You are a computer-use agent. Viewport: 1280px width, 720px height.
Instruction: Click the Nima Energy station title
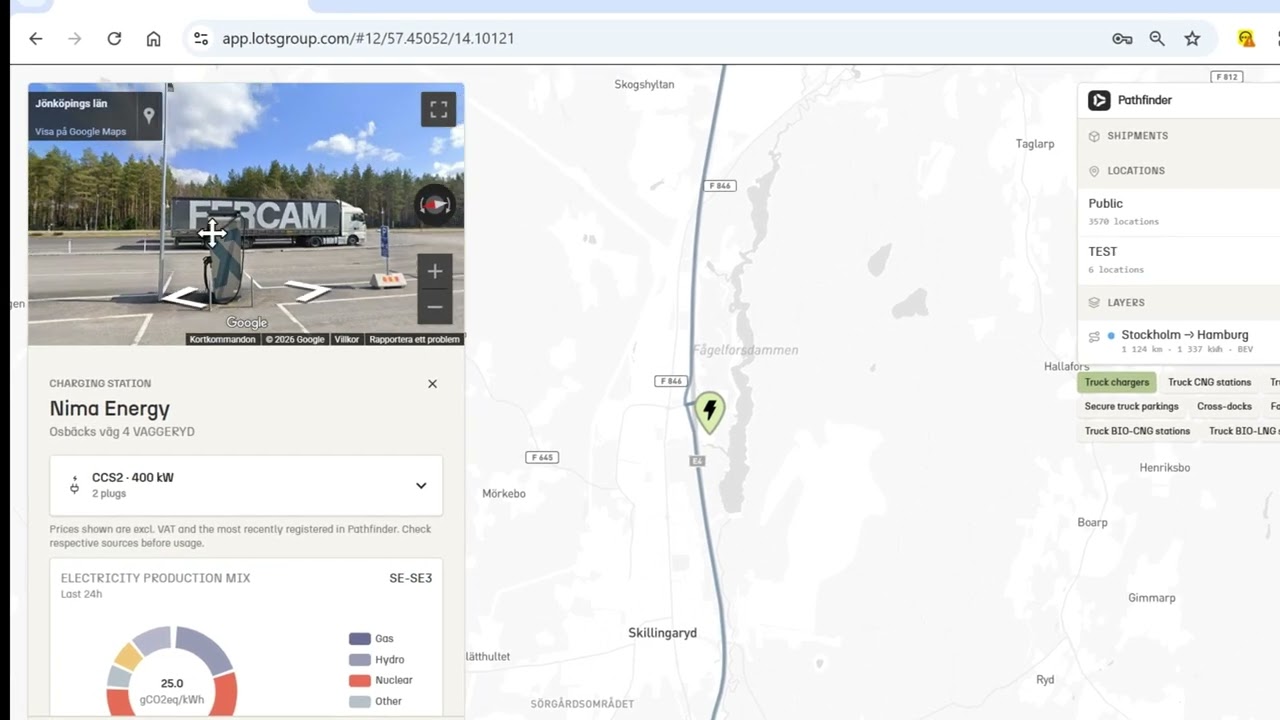110,409
